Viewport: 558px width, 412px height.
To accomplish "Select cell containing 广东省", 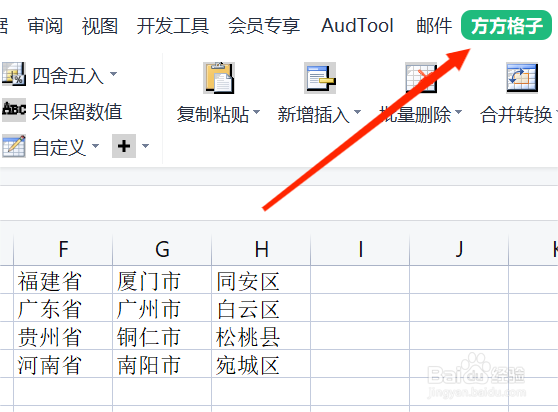I will coord(63,308).
